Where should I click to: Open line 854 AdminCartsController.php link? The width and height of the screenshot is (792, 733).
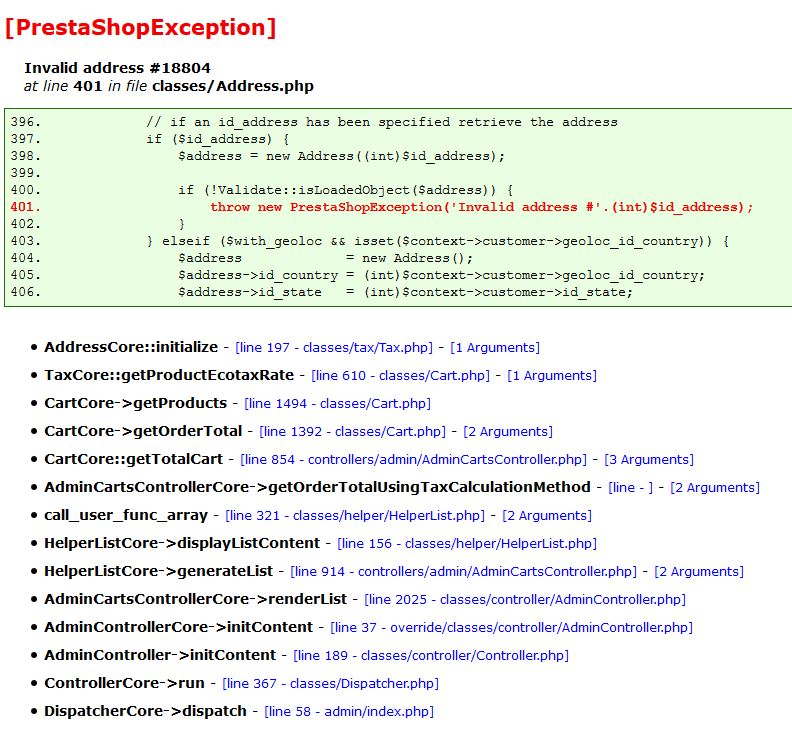point(413,459)
